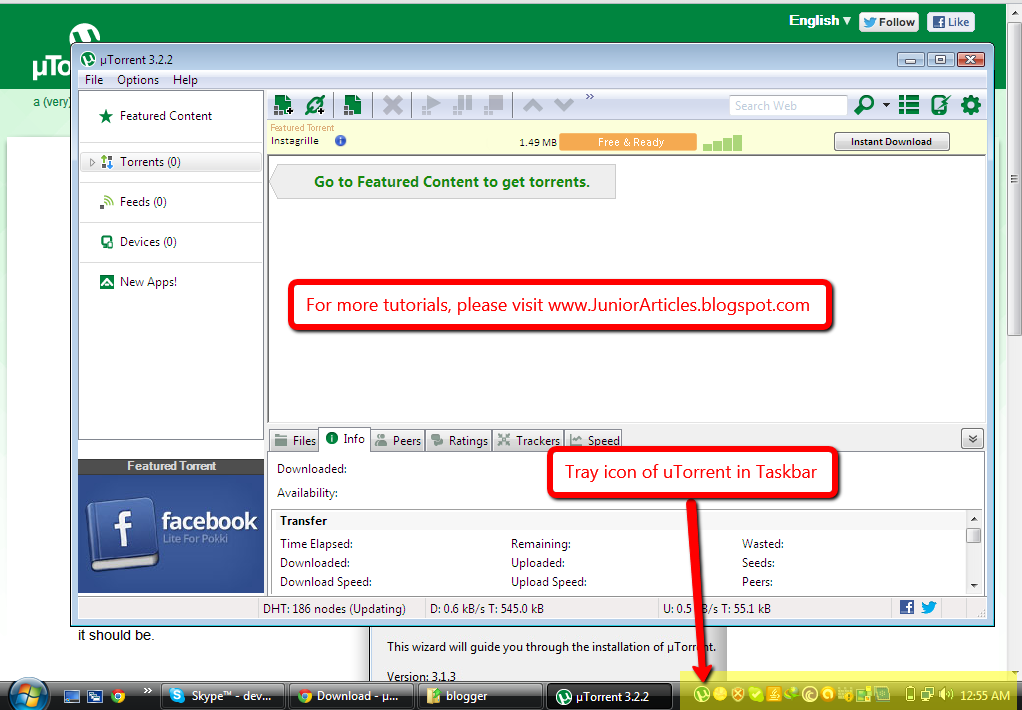Click the download speed status entry
The image size is (1022, 710).
pyautogui.click(x=487, y=609)
